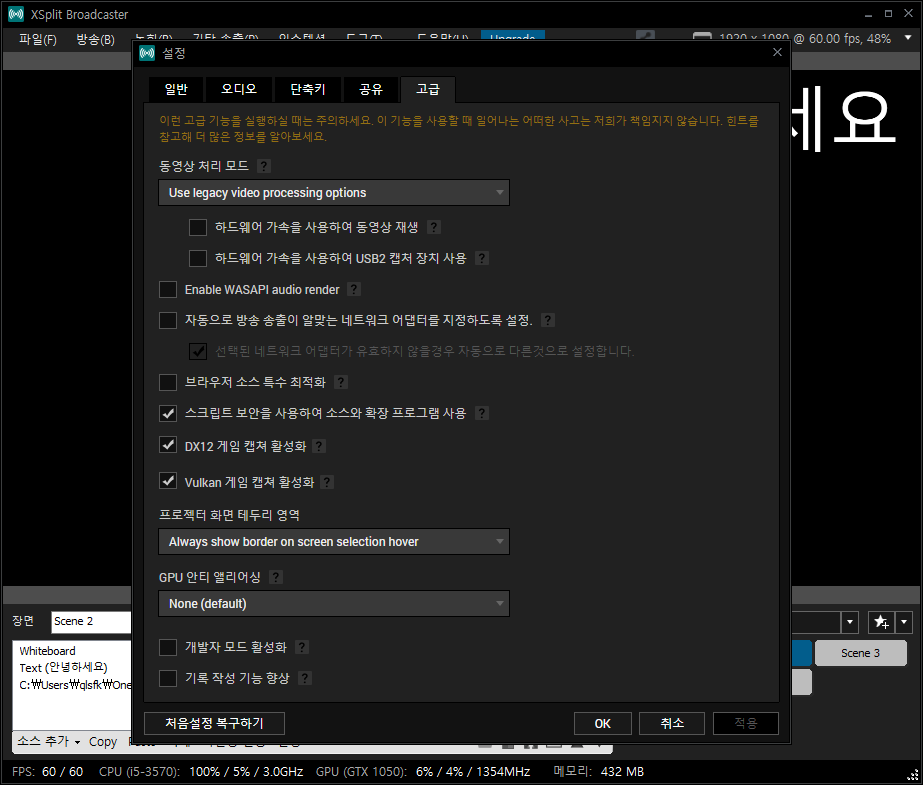Select 고급 tab
923x785 pixels.
[428, 89]
